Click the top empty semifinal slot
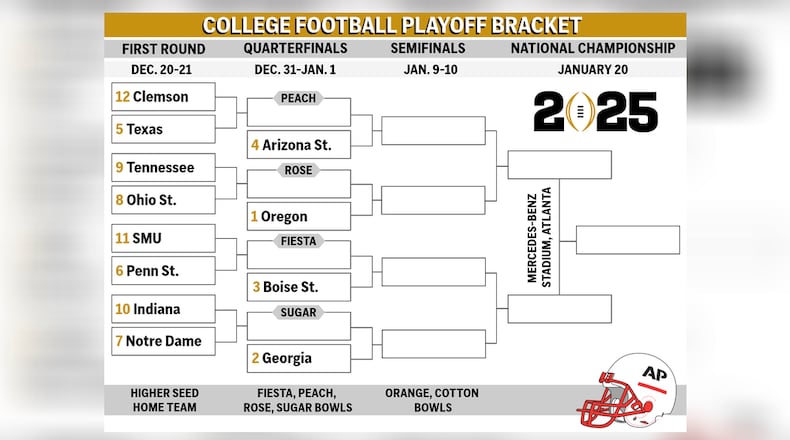The height and width of the screenshot is (440, 790). tap(432, 130)
